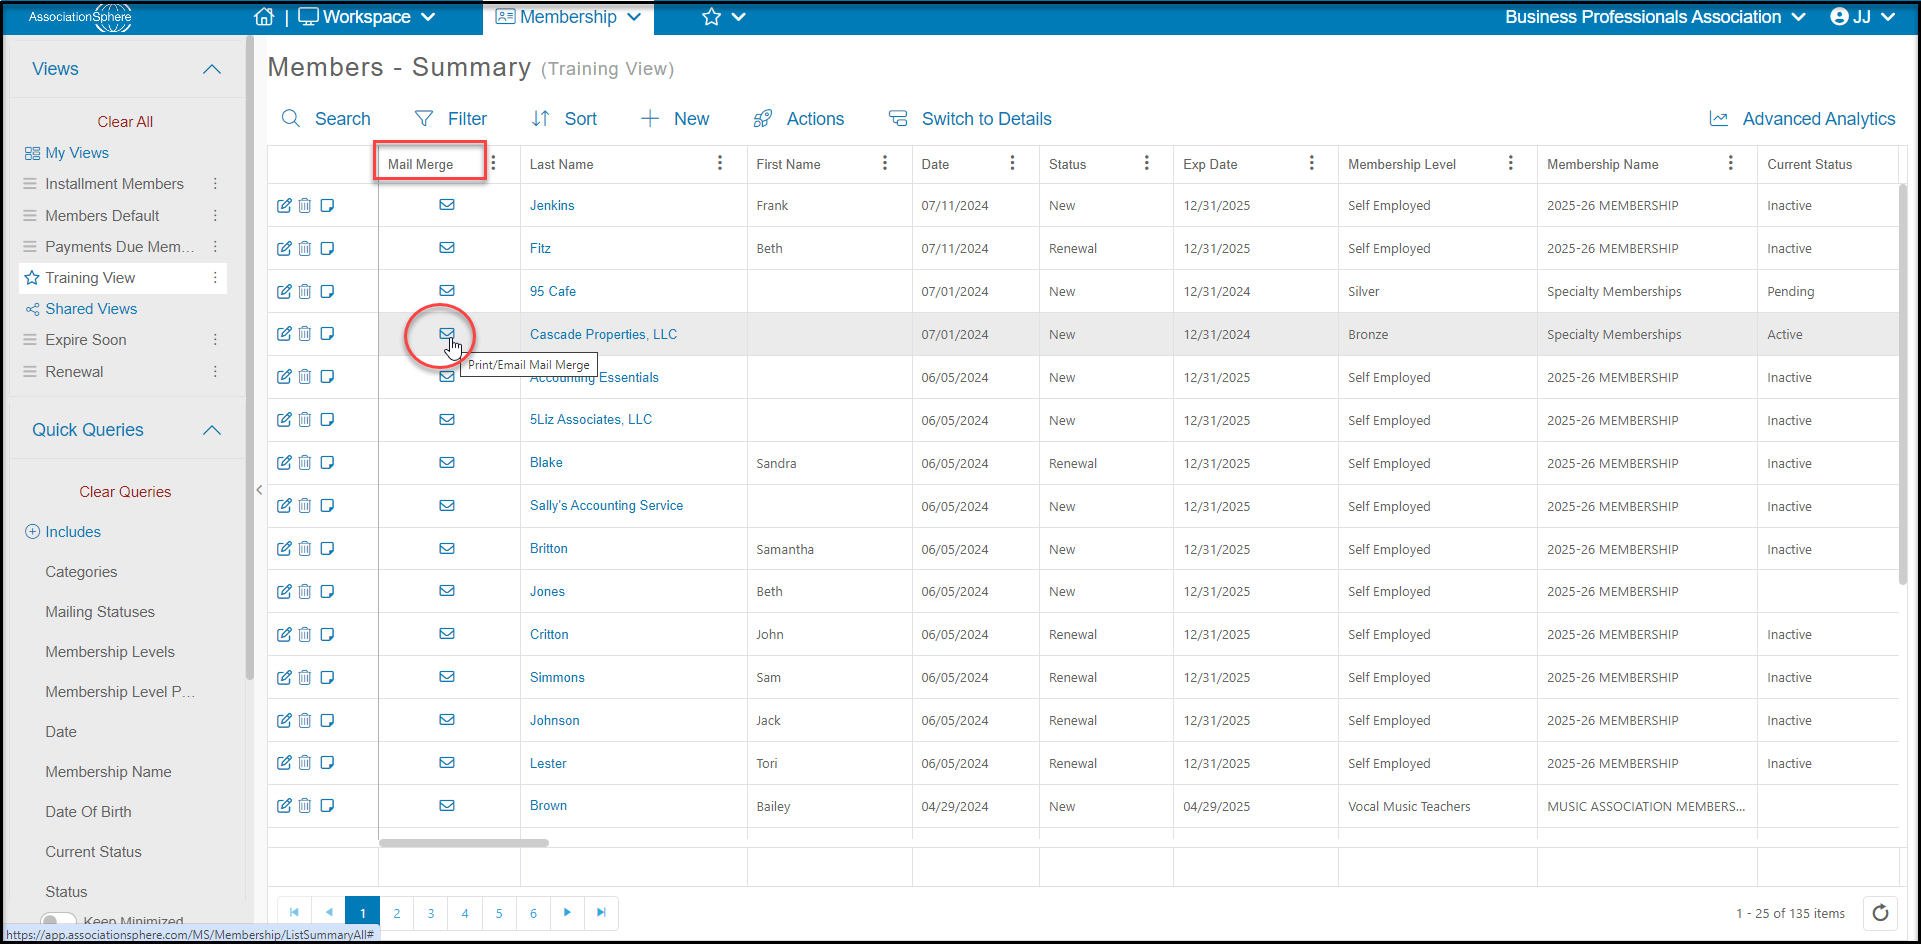Open the Members Default view

[x=102, y=216]
